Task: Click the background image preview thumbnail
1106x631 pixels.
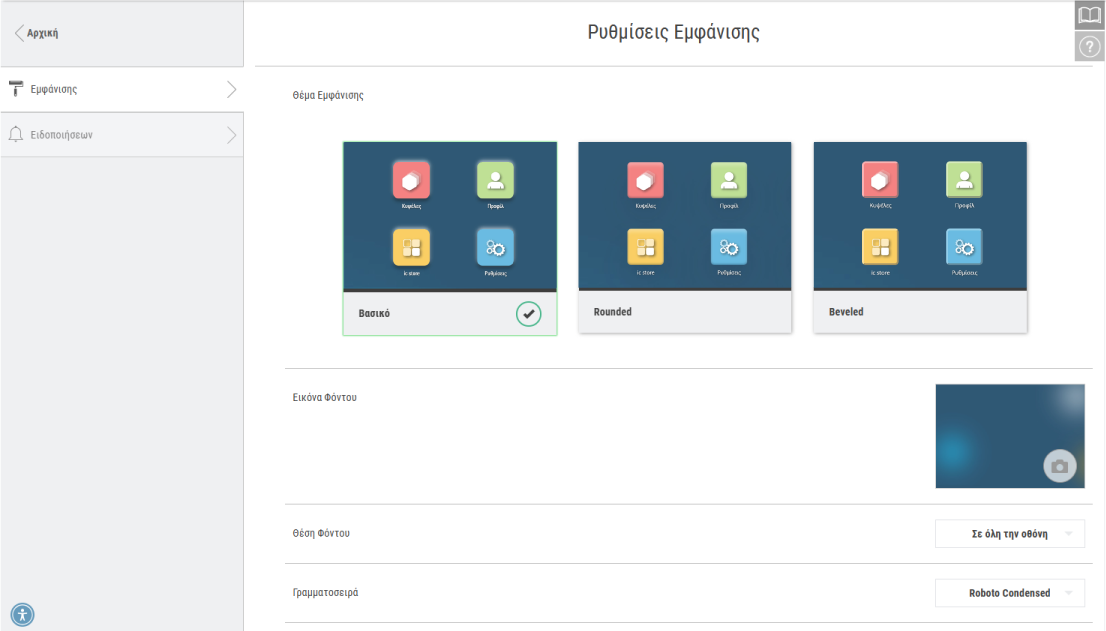Action: (1010, 436)
